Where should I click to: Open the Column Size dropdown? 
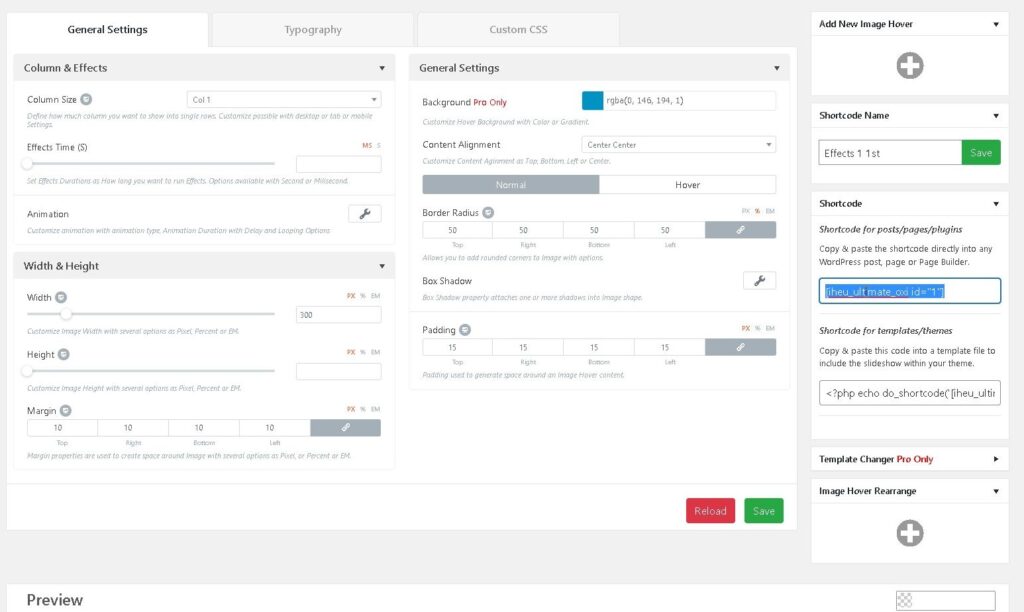(284, 100)
